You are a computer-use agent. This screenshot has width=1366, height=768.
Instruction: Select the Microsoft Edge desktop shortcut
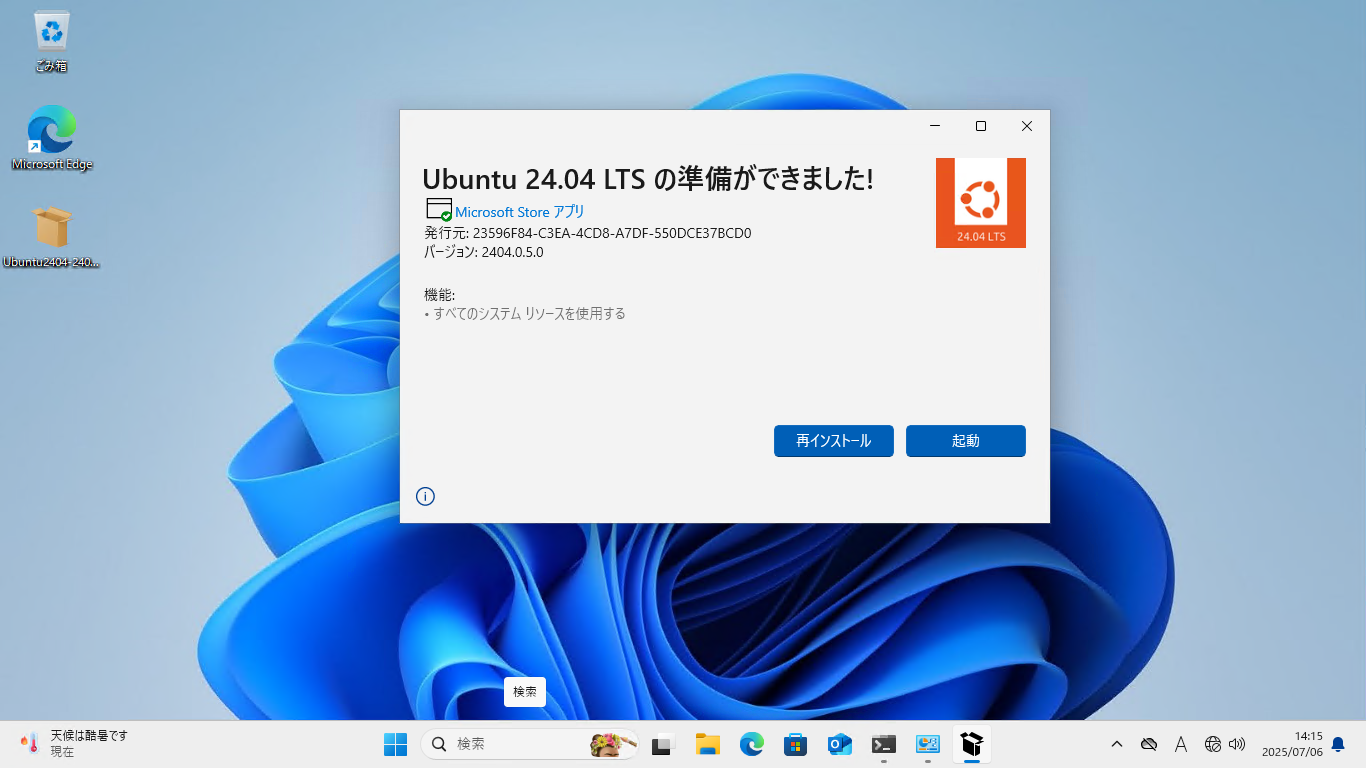point(52,138)
